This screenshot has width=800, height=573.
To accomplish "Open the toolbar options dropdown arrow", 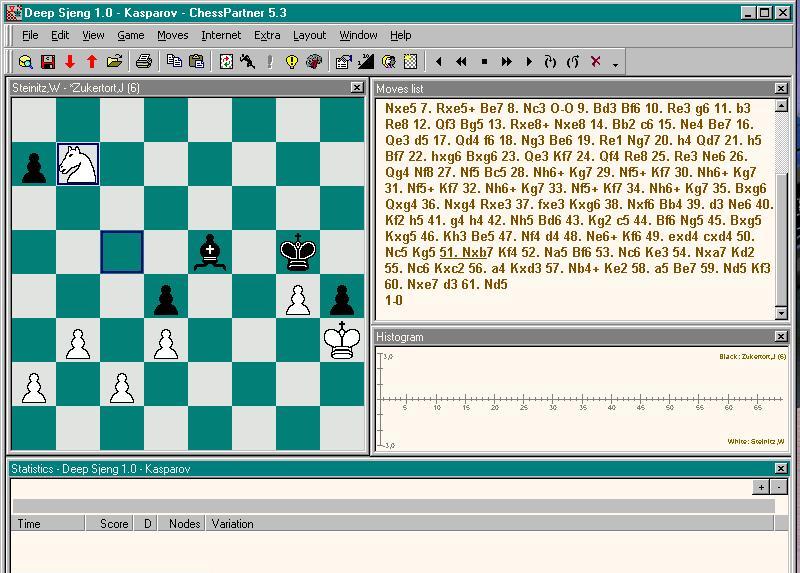I will click(615, 64).
